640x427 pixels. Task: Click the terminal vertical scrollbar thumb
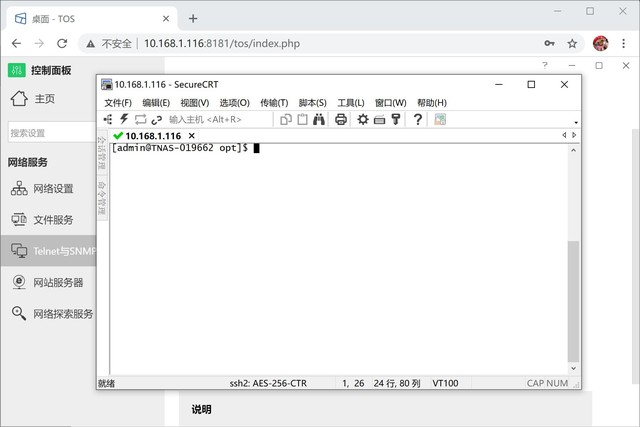573,301
